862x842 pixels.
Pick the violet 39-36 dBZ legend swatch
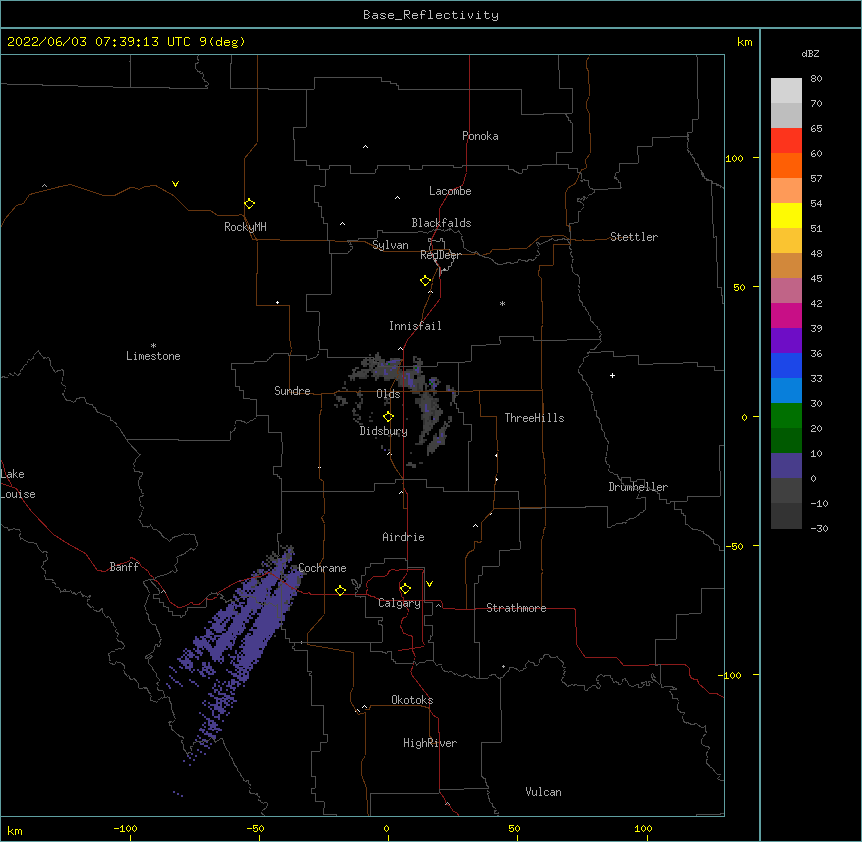tap(786, 341)
